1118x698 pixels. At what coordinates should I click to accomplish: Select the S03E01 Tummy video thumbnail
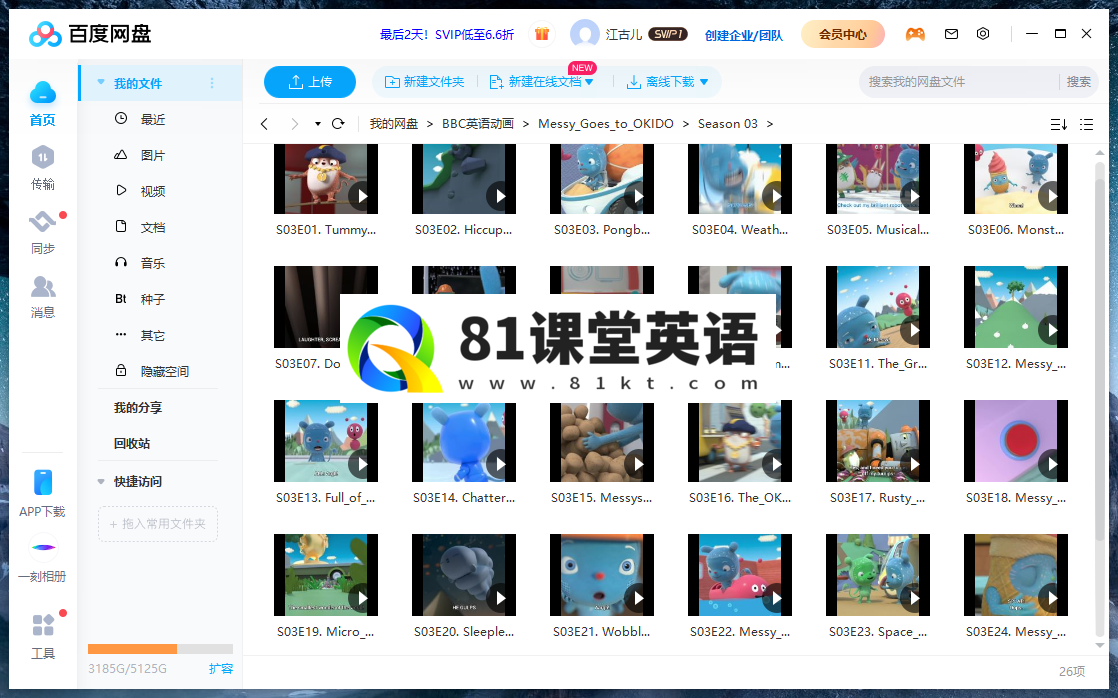[x=326, y=179]
